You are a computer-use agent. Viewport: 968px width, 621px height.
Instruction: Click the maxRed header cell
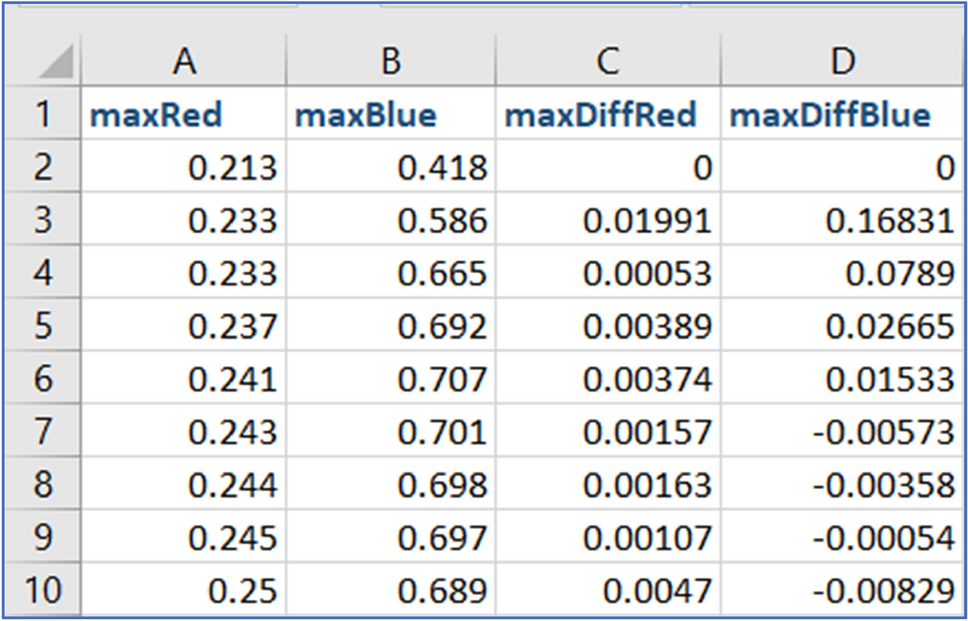(x=183, y=115)
